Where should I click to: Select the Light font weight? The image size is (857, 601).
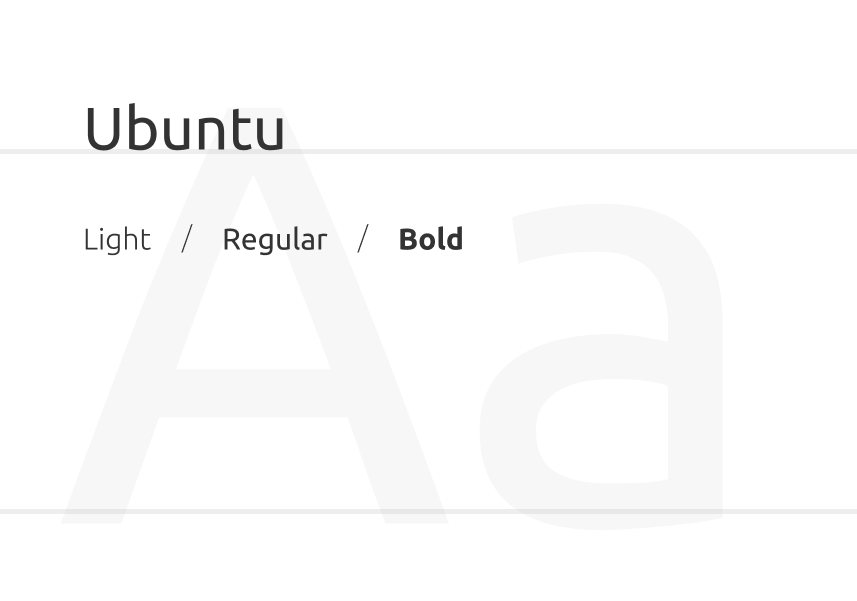[x=117, y=240]
